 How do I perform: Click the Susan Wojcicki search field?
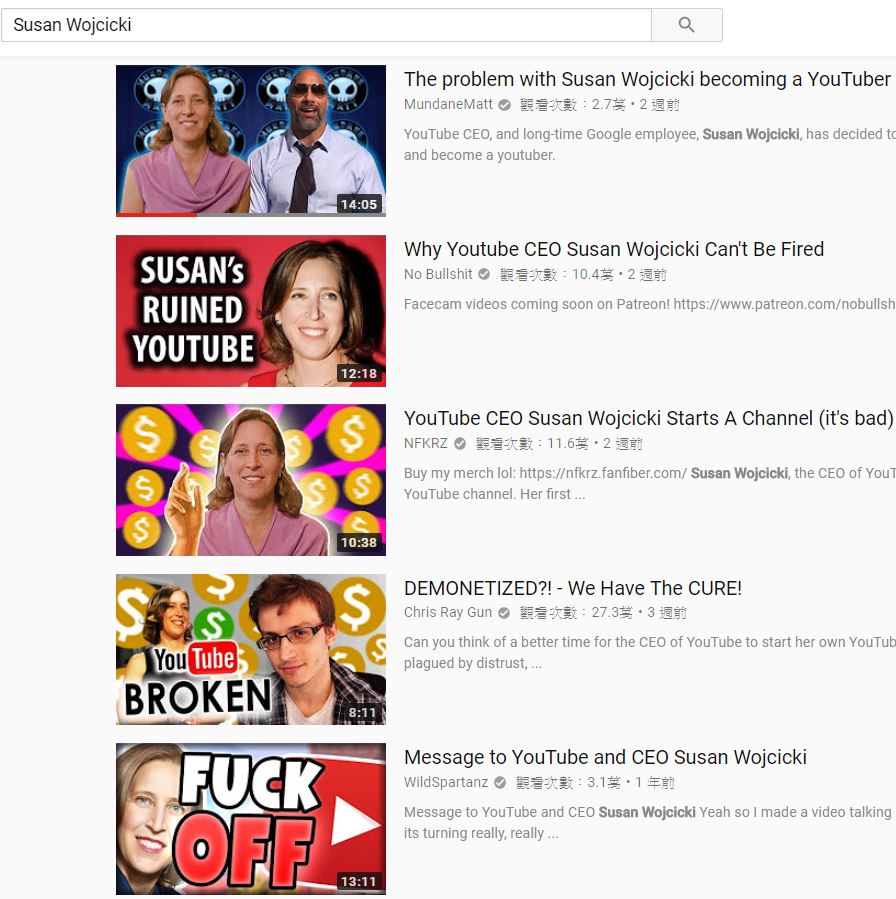[x=326, y=25]
